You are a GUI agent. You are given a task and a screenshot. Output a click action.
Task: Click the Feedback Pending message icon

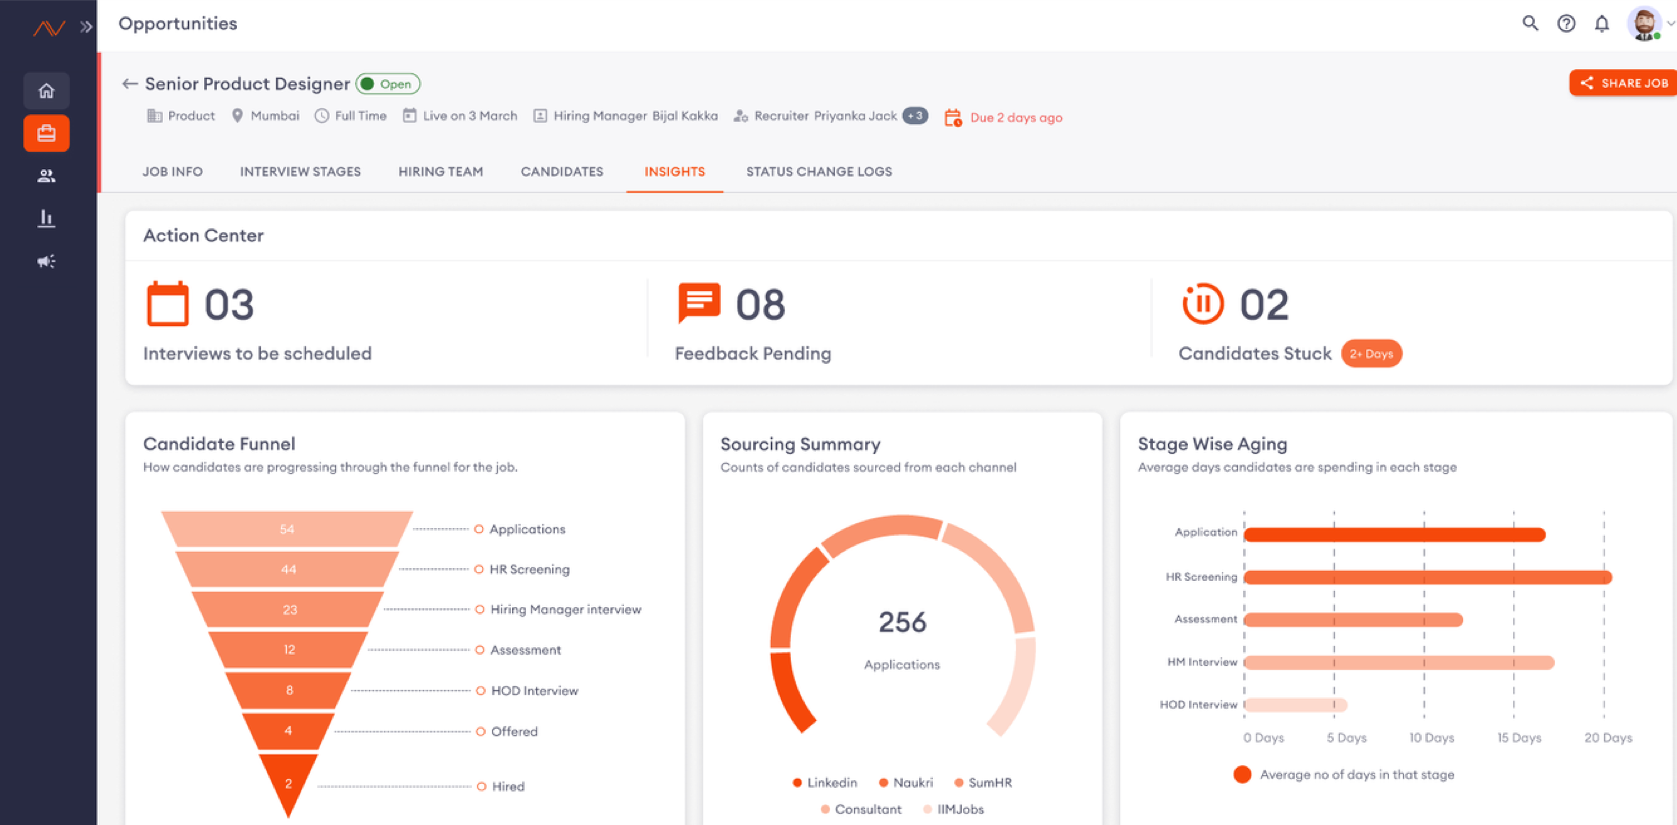tap(699, 303)
